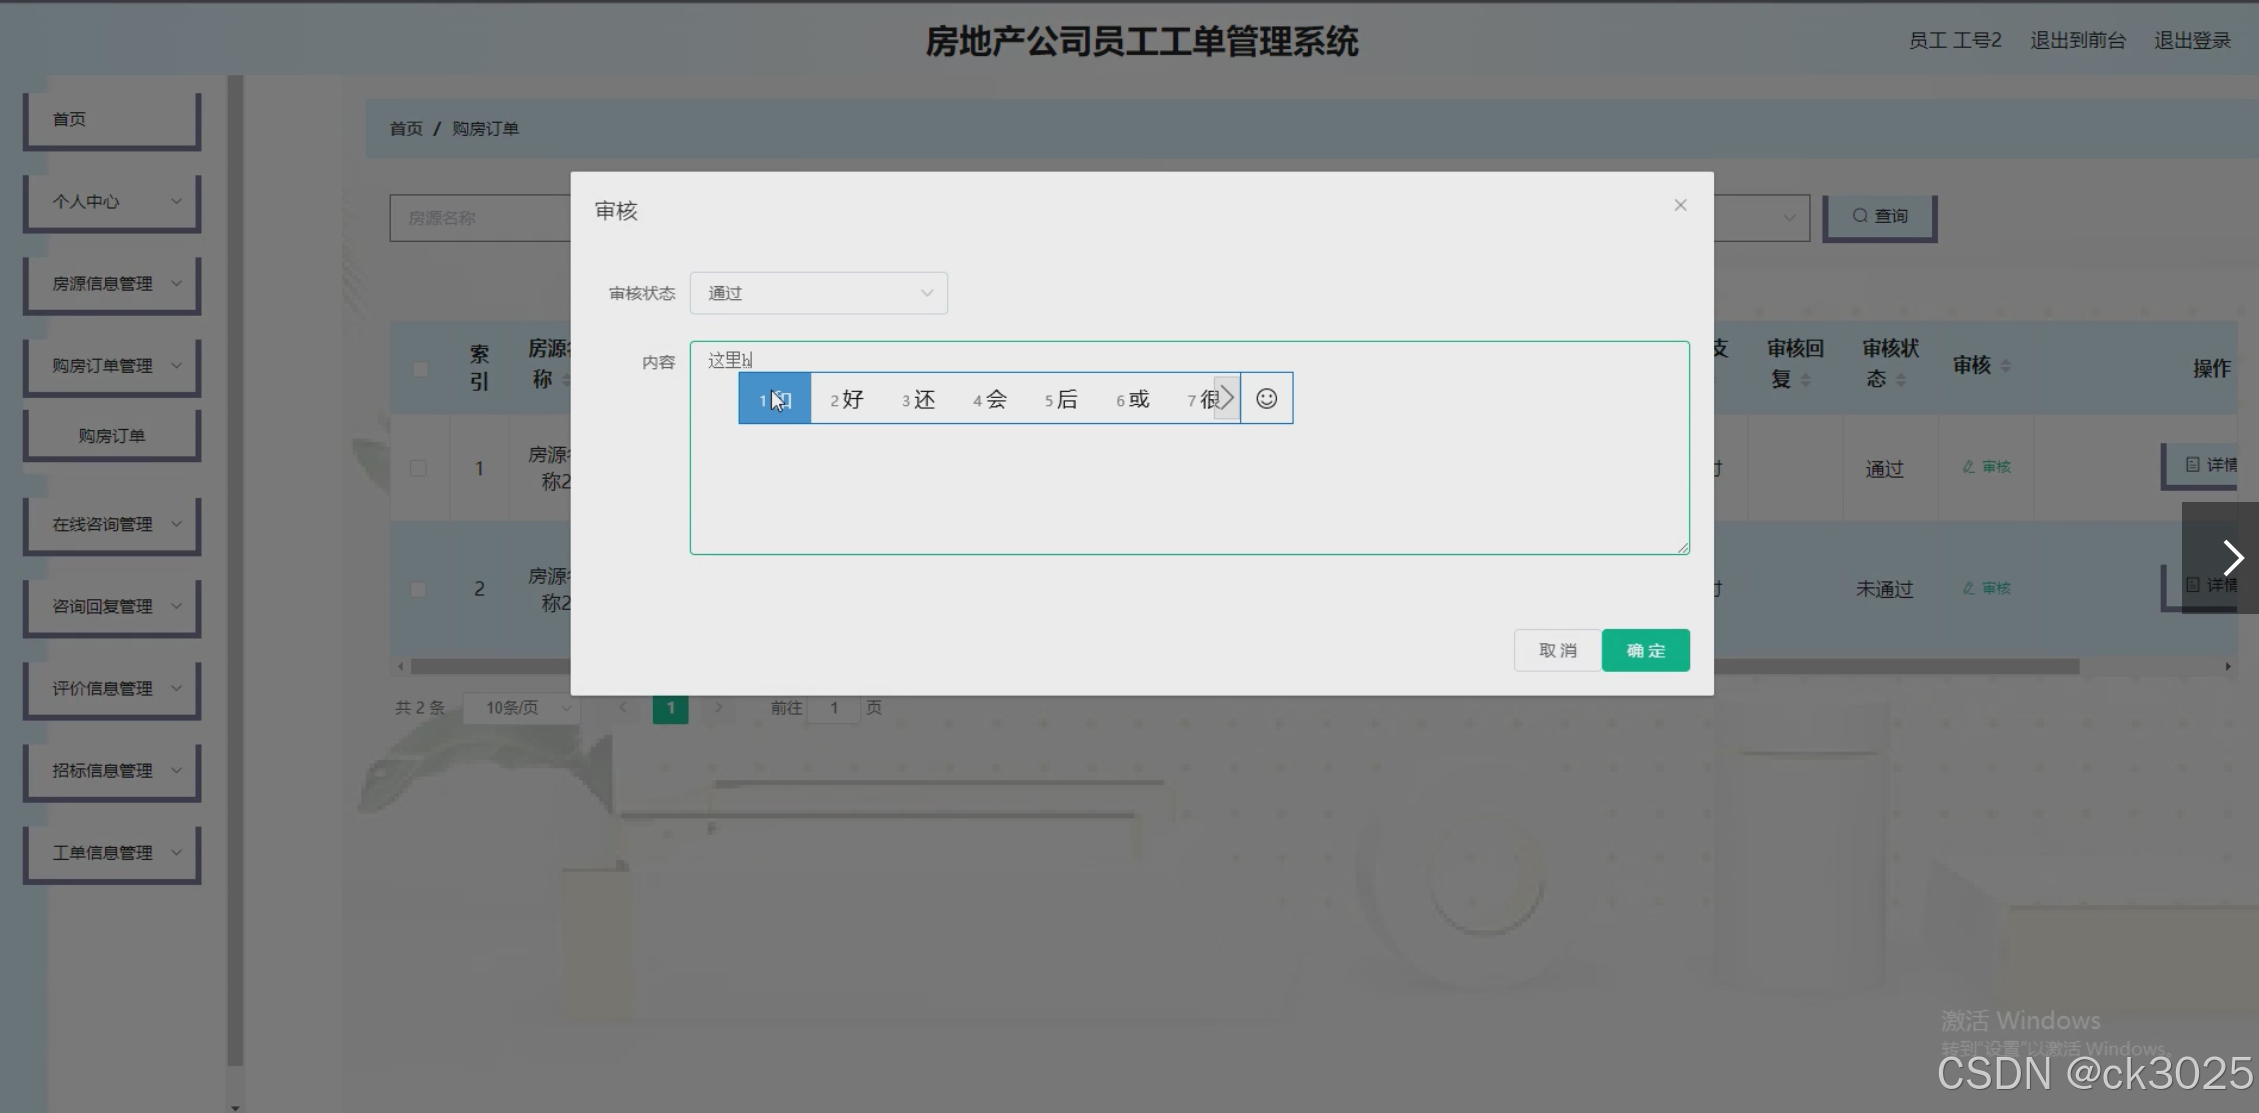The height and width of the screenshot is (1113, 2259).
Task: Click the 审核 edit icon in row 2
Action: click(x=1986, y=588)
